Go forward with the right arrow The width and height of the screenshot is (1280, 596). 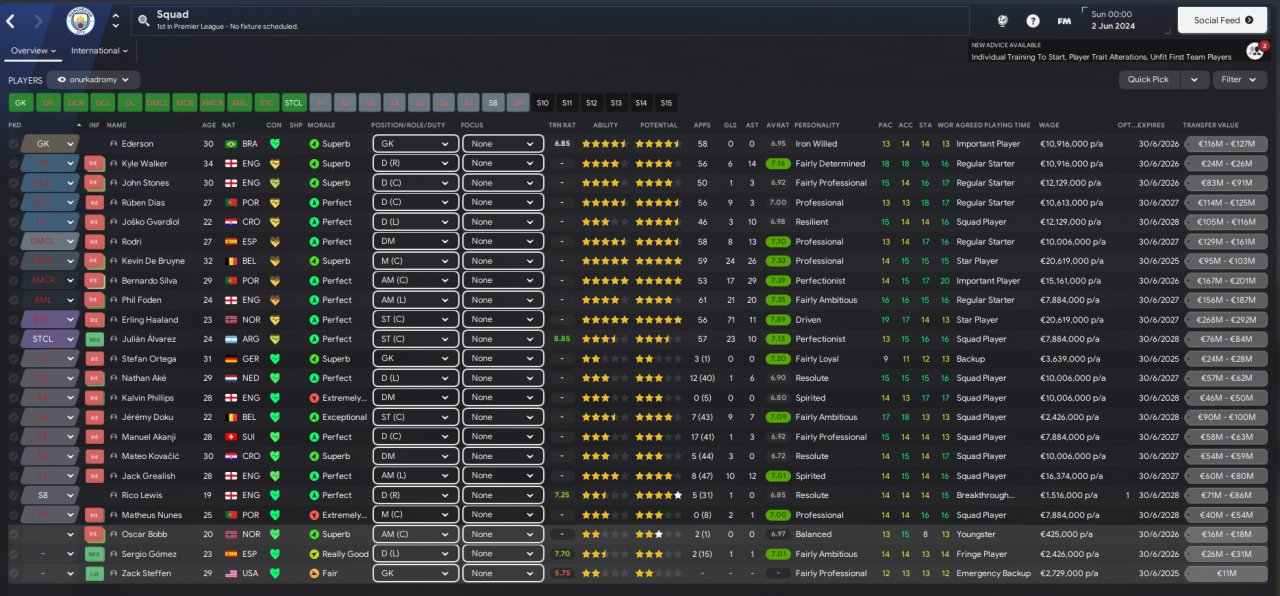38,20
